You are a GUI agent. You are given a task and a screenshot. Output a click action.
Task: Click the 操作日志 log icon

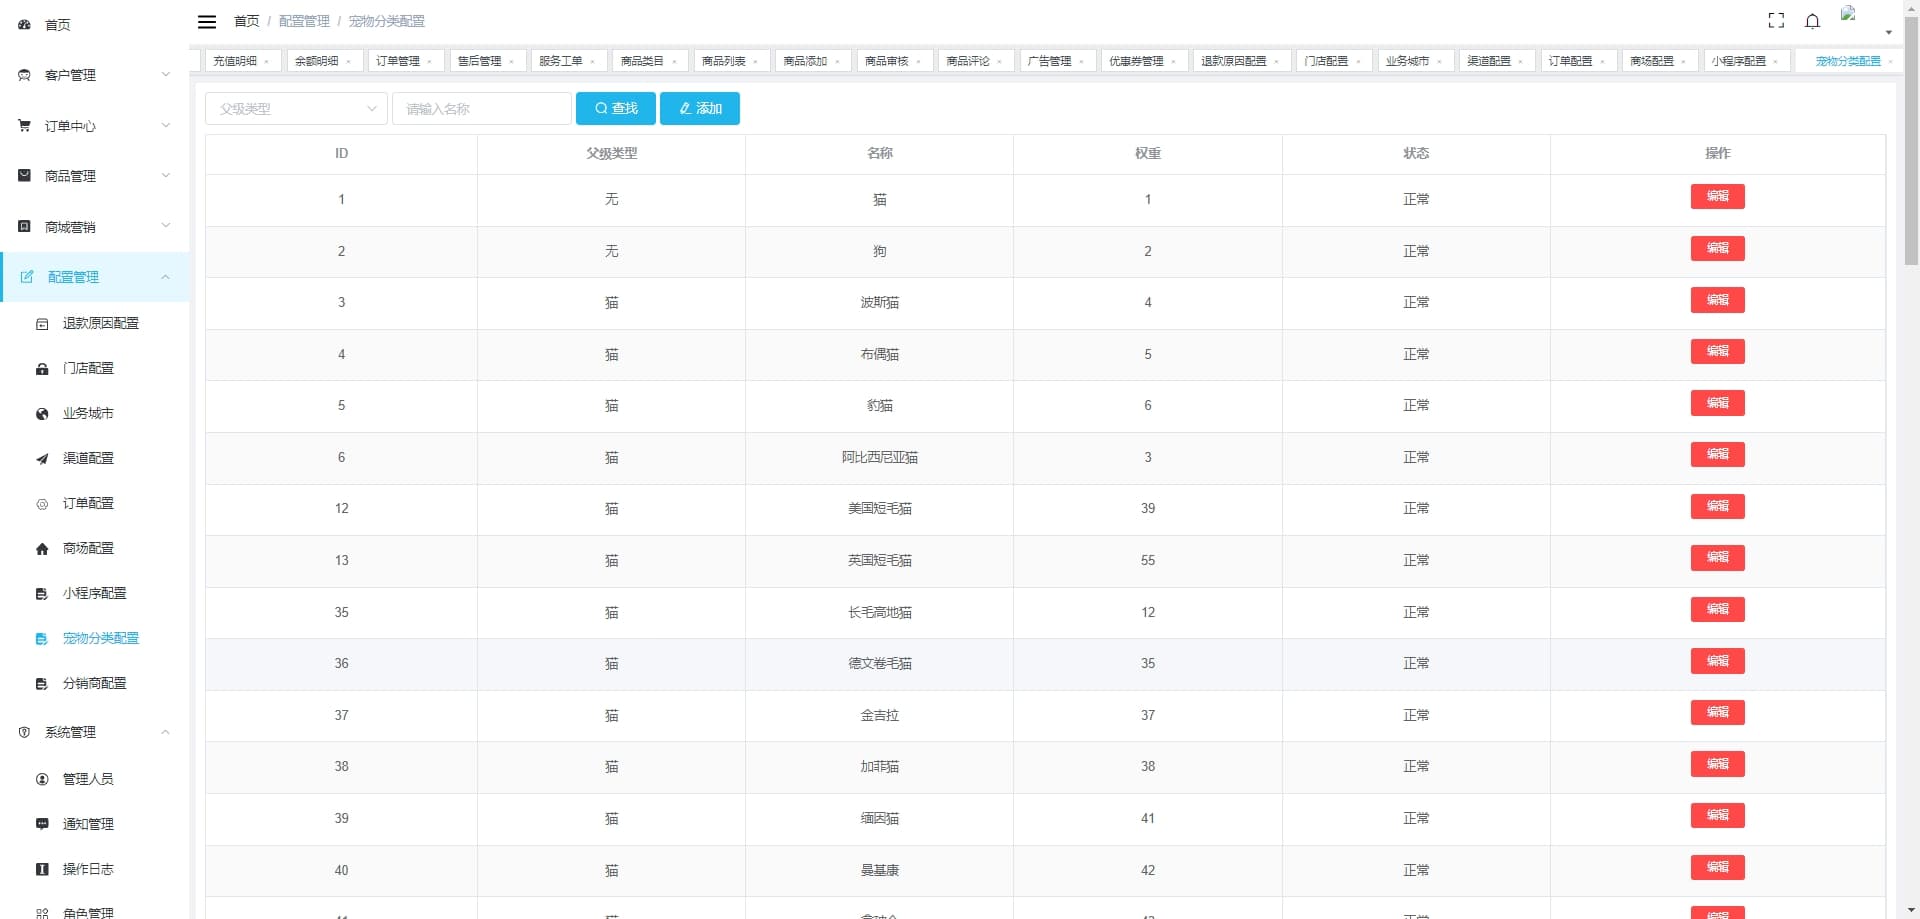(42, 869)
